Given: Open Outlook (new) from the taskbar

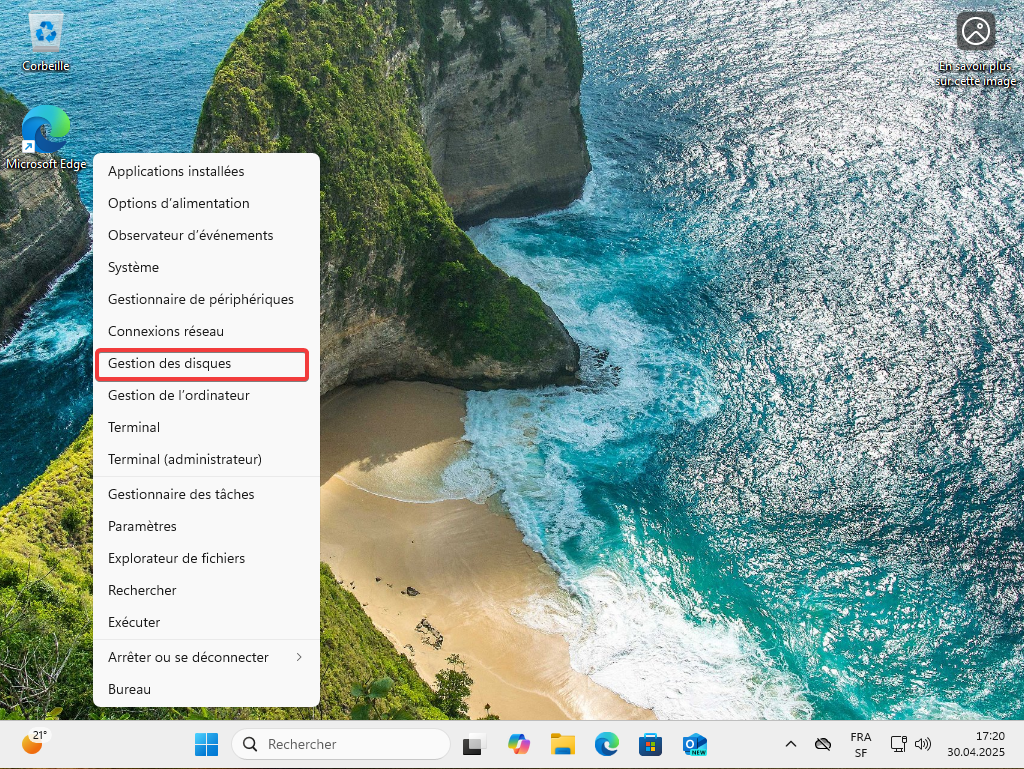Looking at the screenshot, I should (x=694, y=744).
